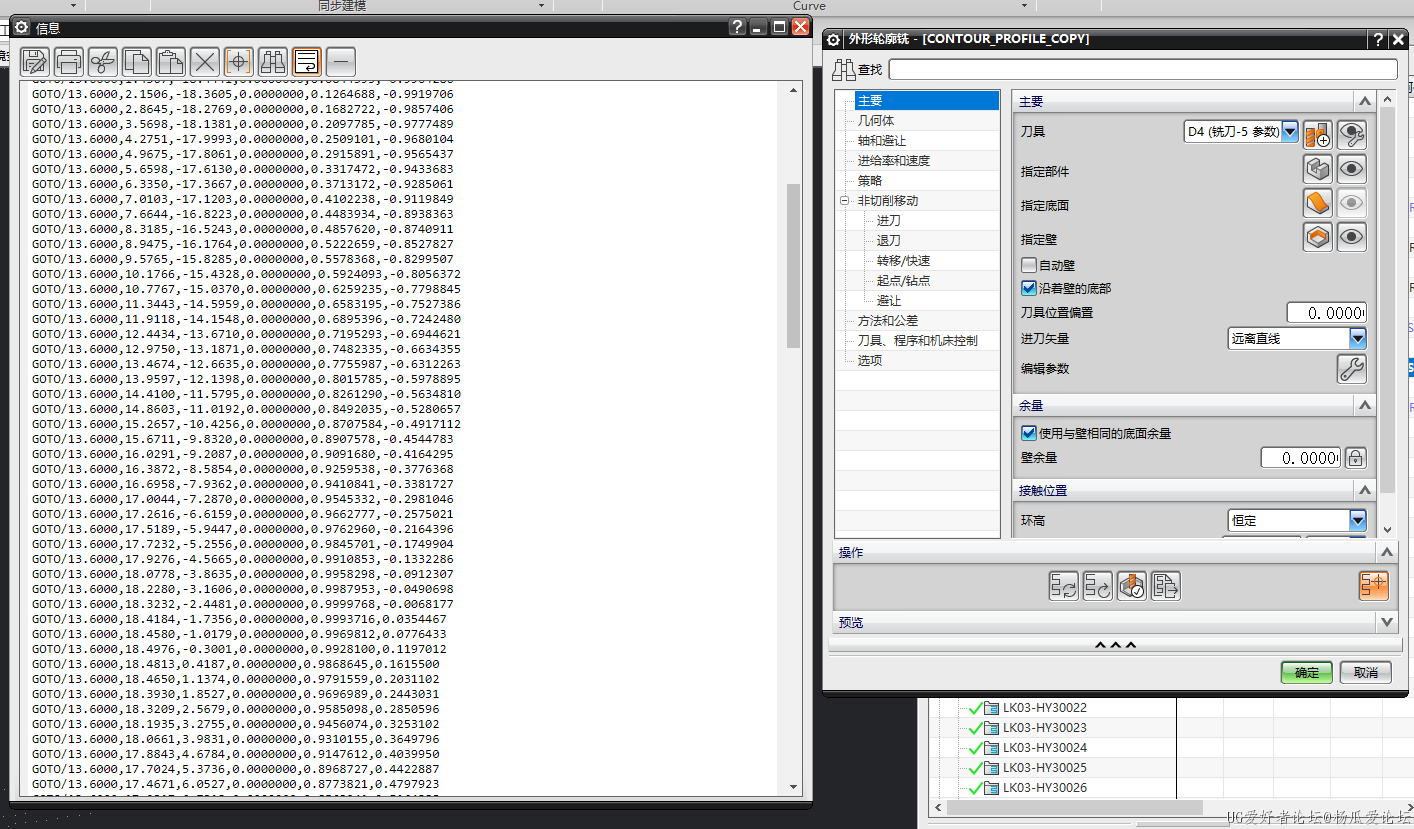Select 刀具、程序和机床控制 item
Screen dimensions: 1414x829
(917, 341)
